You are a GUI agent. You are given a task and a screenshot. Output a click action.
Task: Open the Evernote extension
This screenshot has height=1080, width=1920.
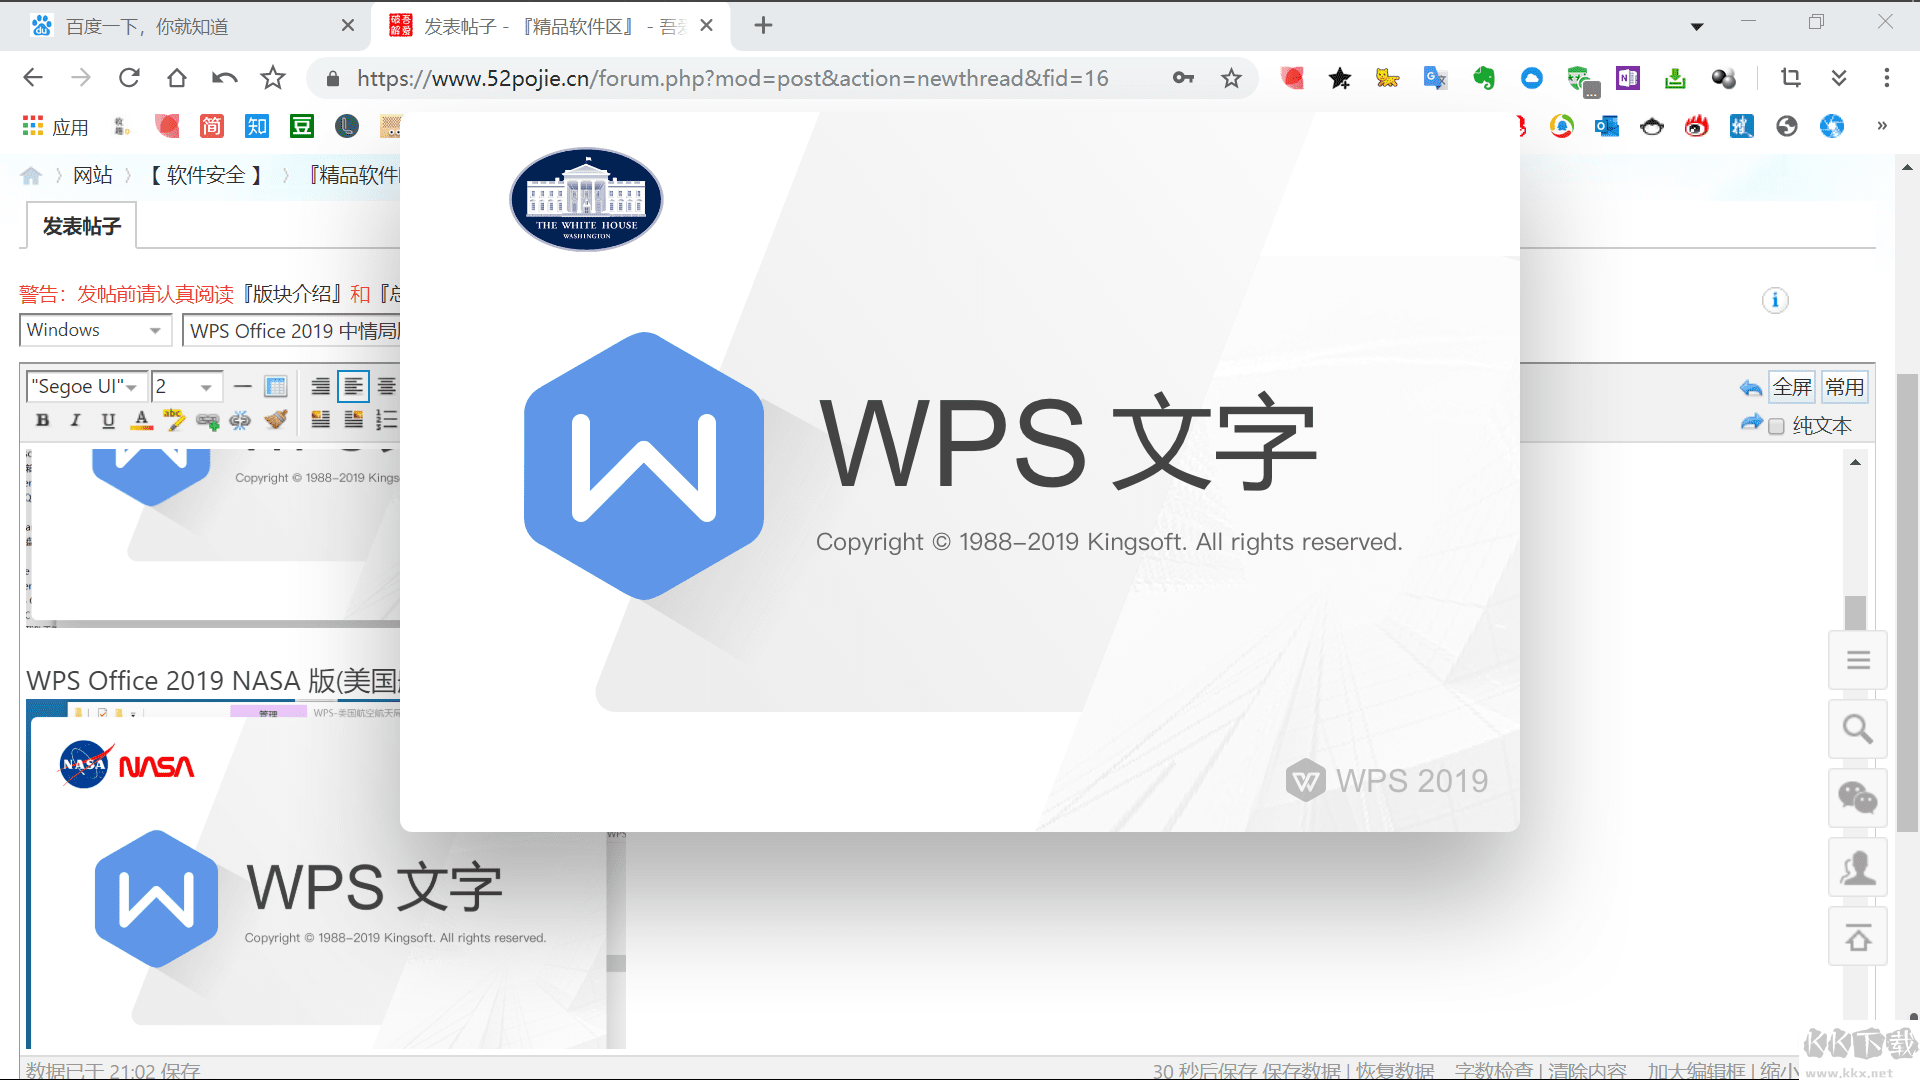(x=1483, y=78)
